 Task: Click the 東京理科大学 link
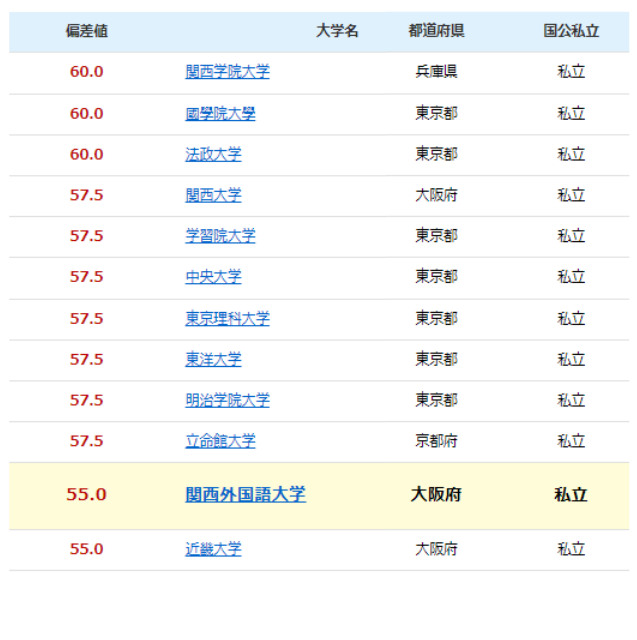(x=227, y=318)
